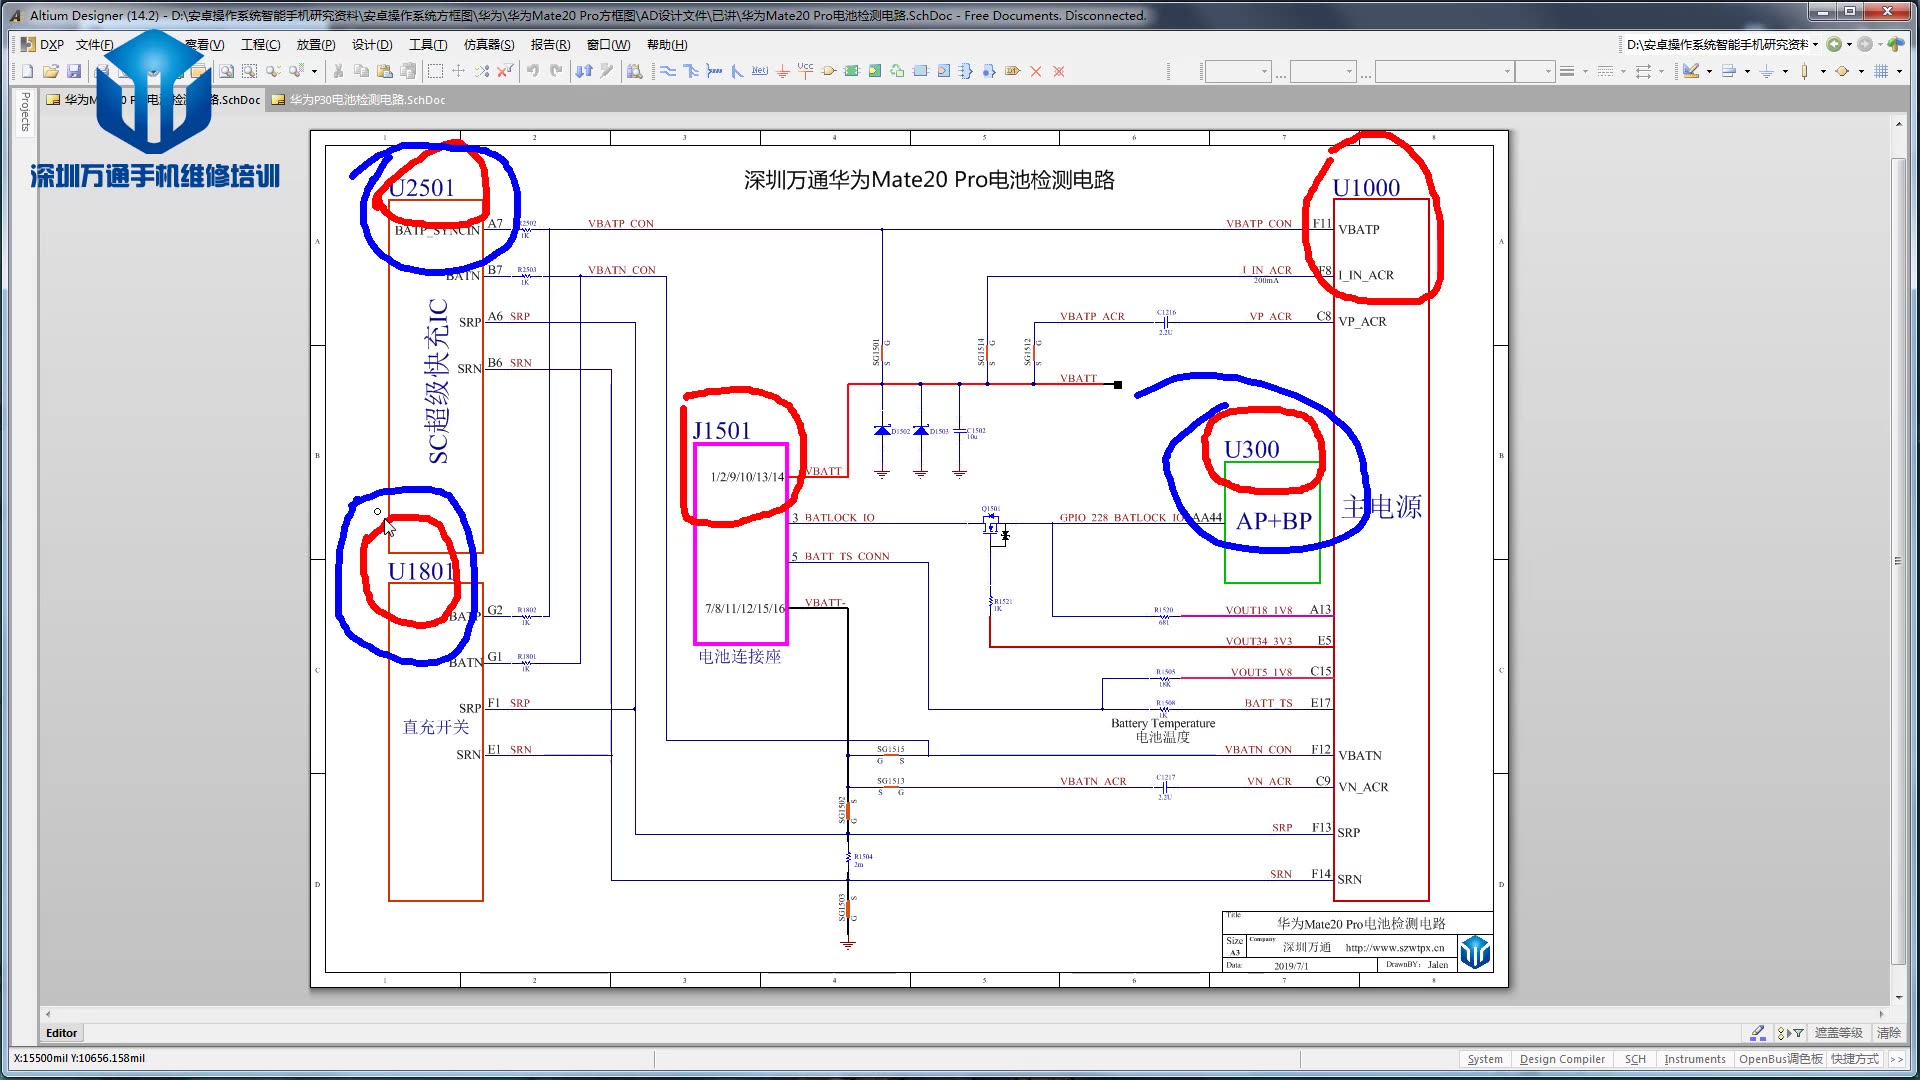Image resolution: width=1920 pixels, height=1080 pixels.
Task: Open the second formatting combo box
Action: [1322, 71]
